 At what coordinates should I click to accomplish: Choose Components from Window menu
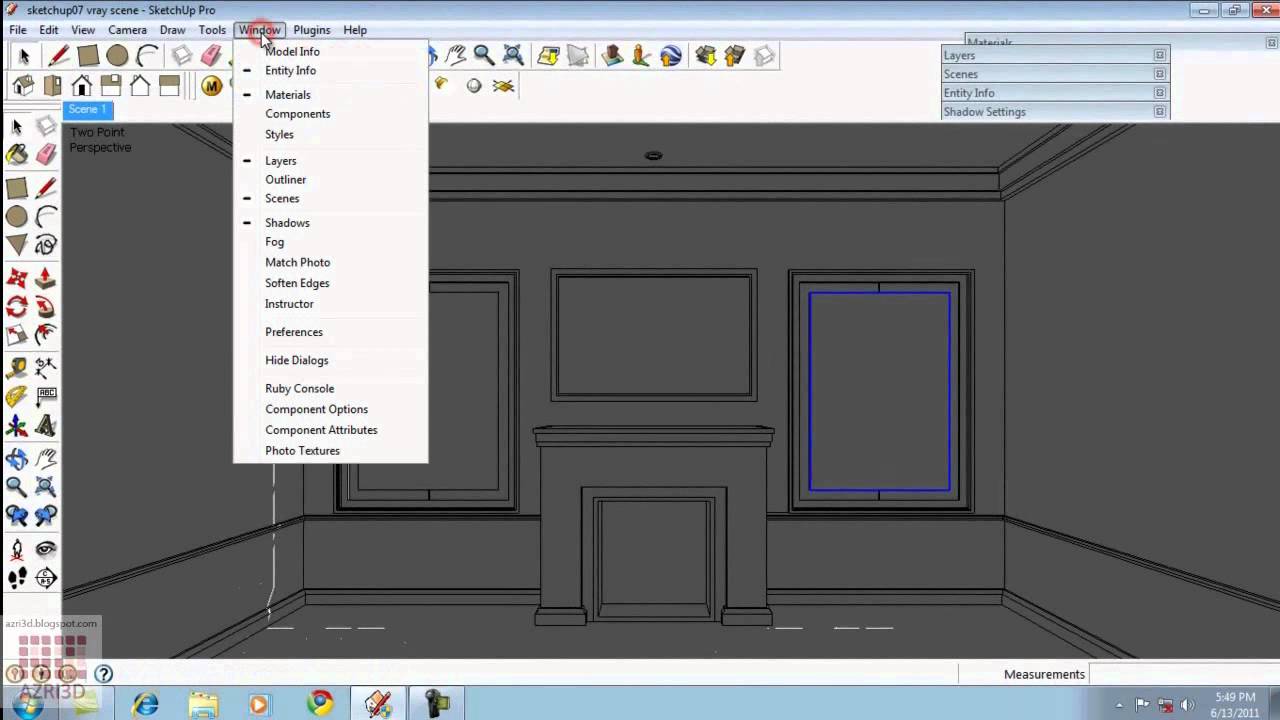click(x=331, y=114)
